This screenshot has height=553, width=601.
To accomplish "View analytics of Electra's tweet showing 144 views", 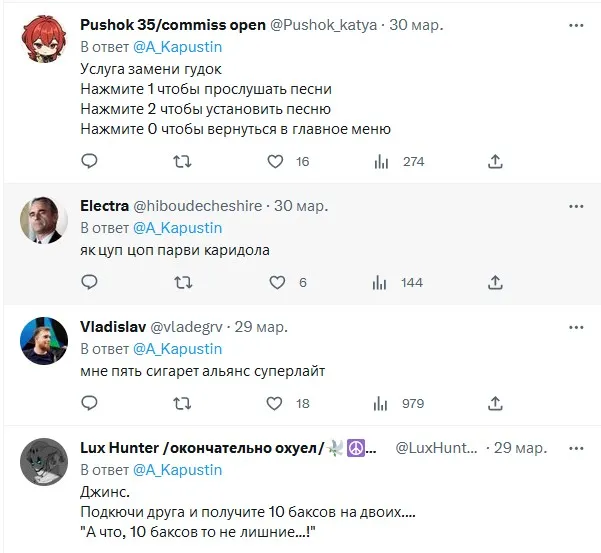I will pyautogui.click(x=381, y=282).
